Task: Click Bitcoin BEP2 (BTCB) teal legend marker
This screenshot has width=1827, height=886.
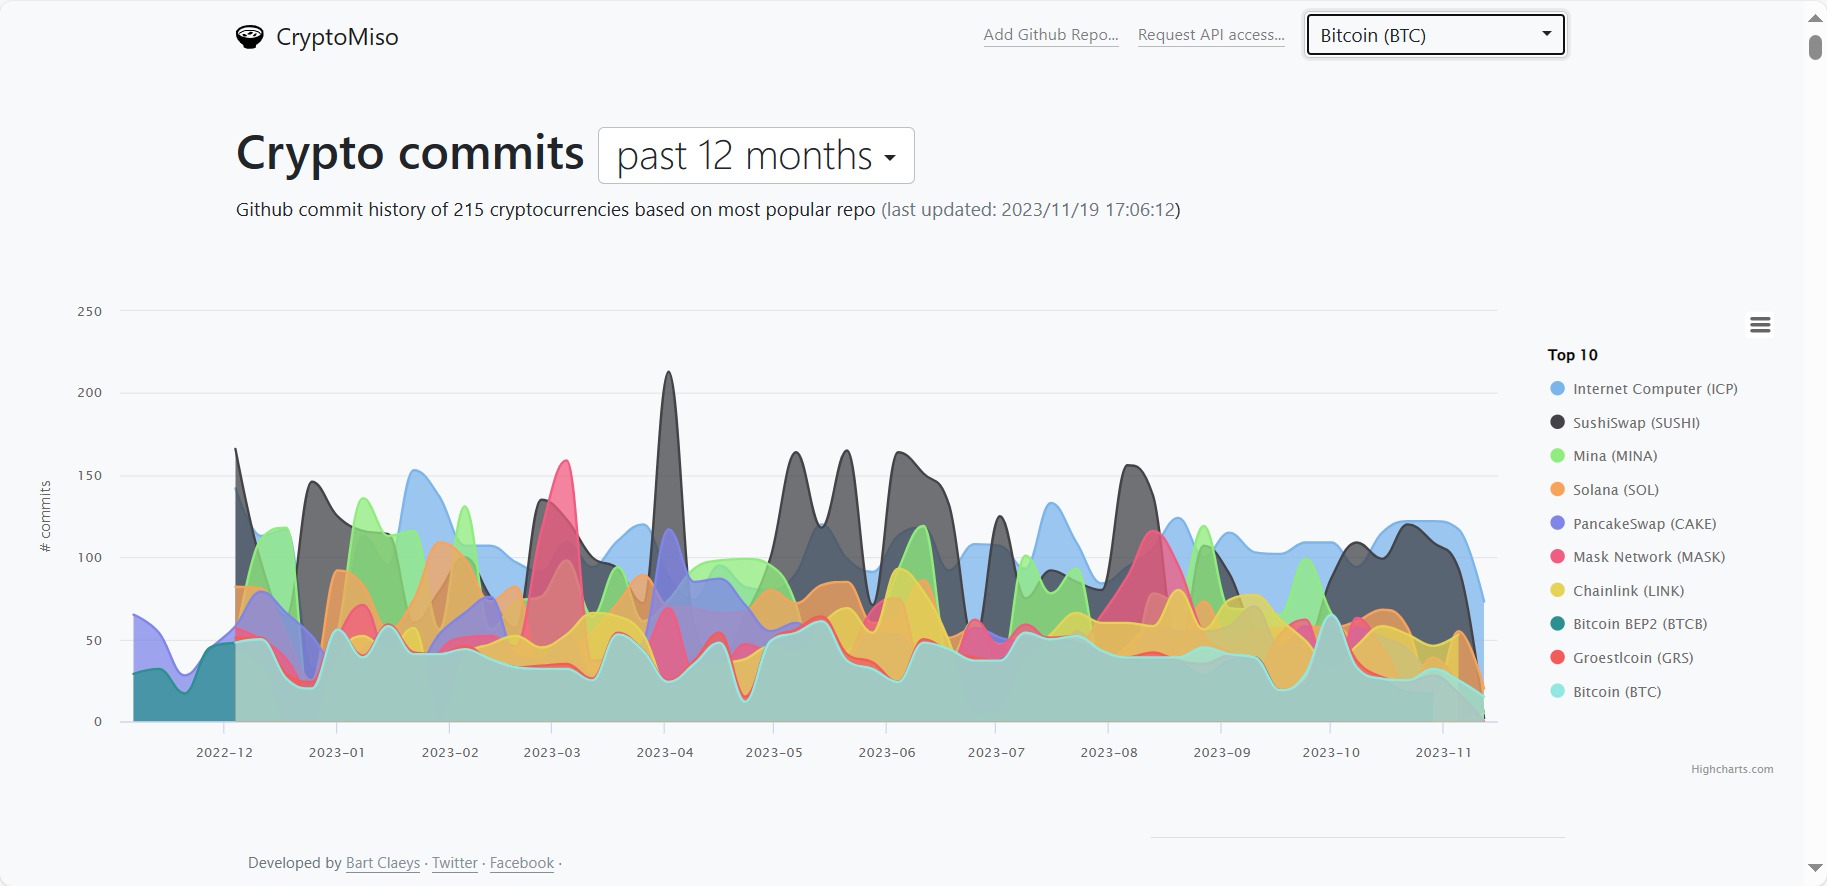Action: 1557,624
